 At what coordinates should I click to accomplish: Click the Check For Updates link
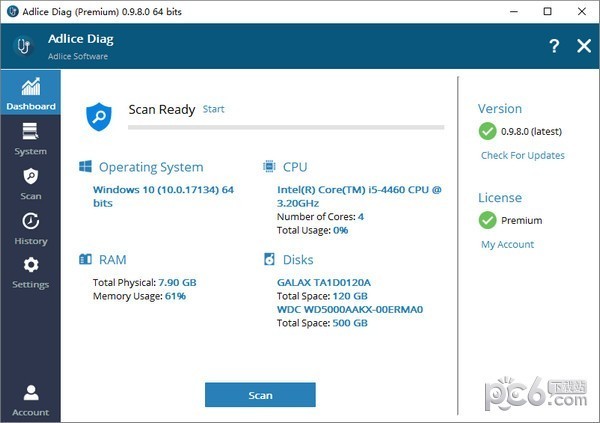click(523, 155)
